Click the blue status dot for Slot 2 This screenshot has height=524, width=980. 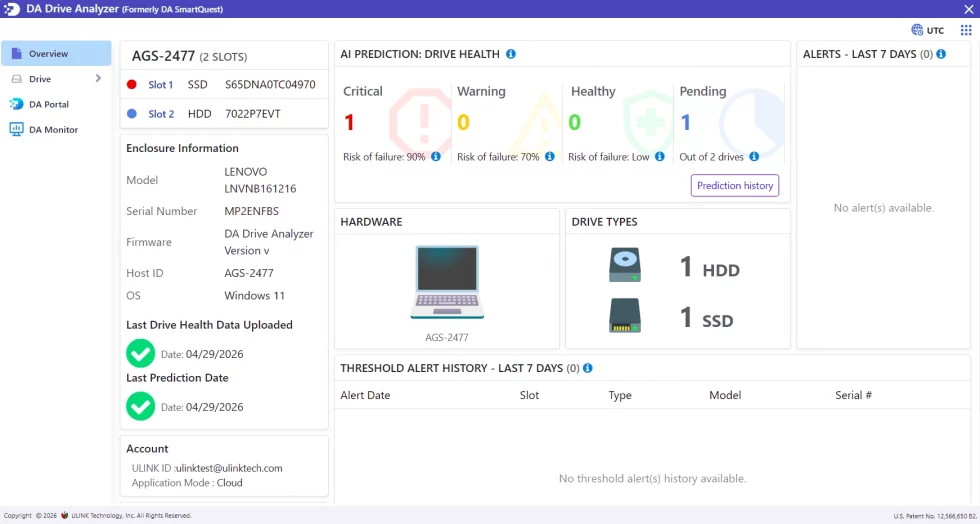tap(132, 114)
